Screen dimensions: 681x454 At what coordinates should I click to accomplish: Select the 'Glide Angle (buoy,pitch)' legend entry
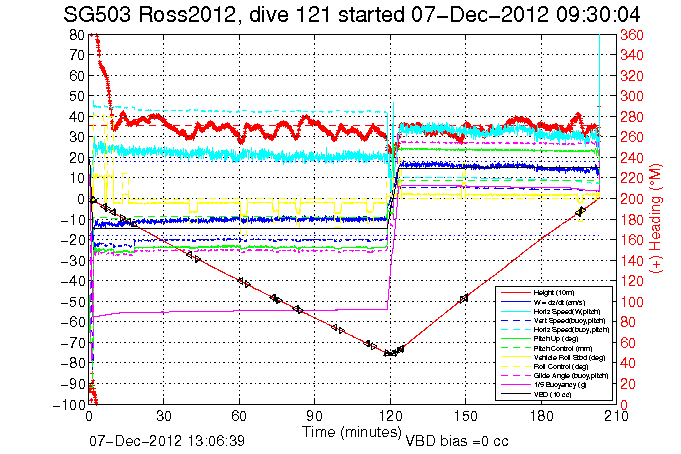click(571, 376)
